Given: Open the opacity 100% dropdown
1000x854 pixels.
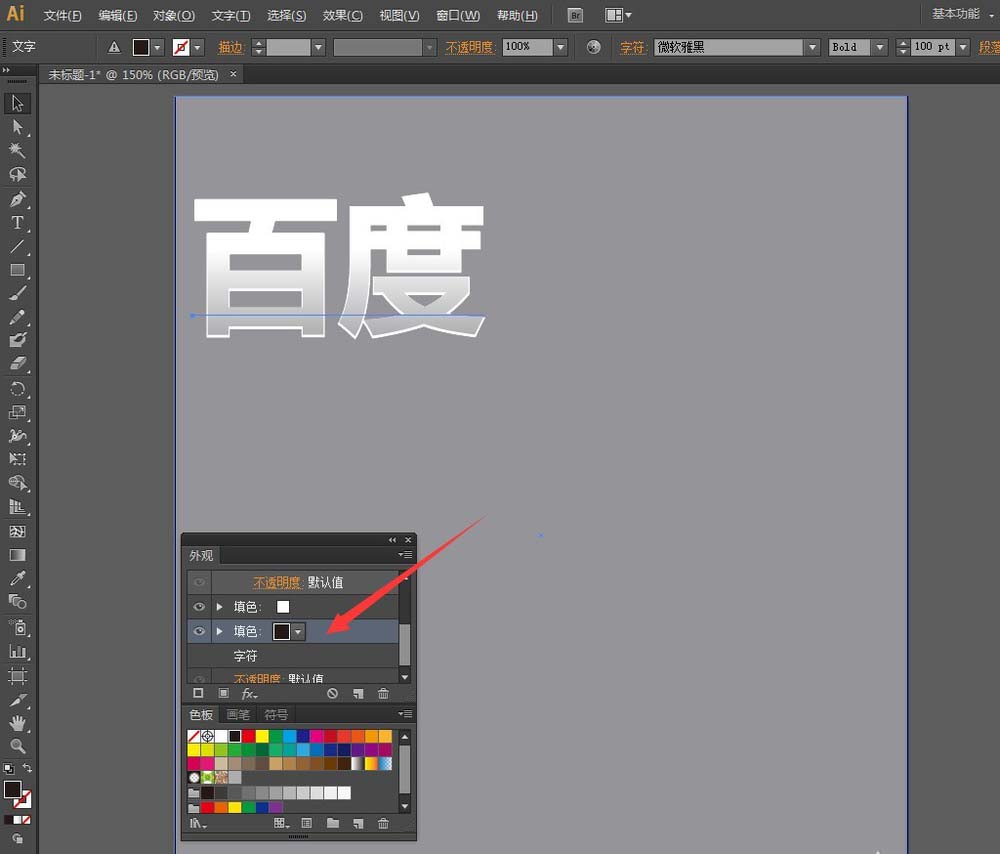Looking at the screenshot, I should tap(561, 47).
